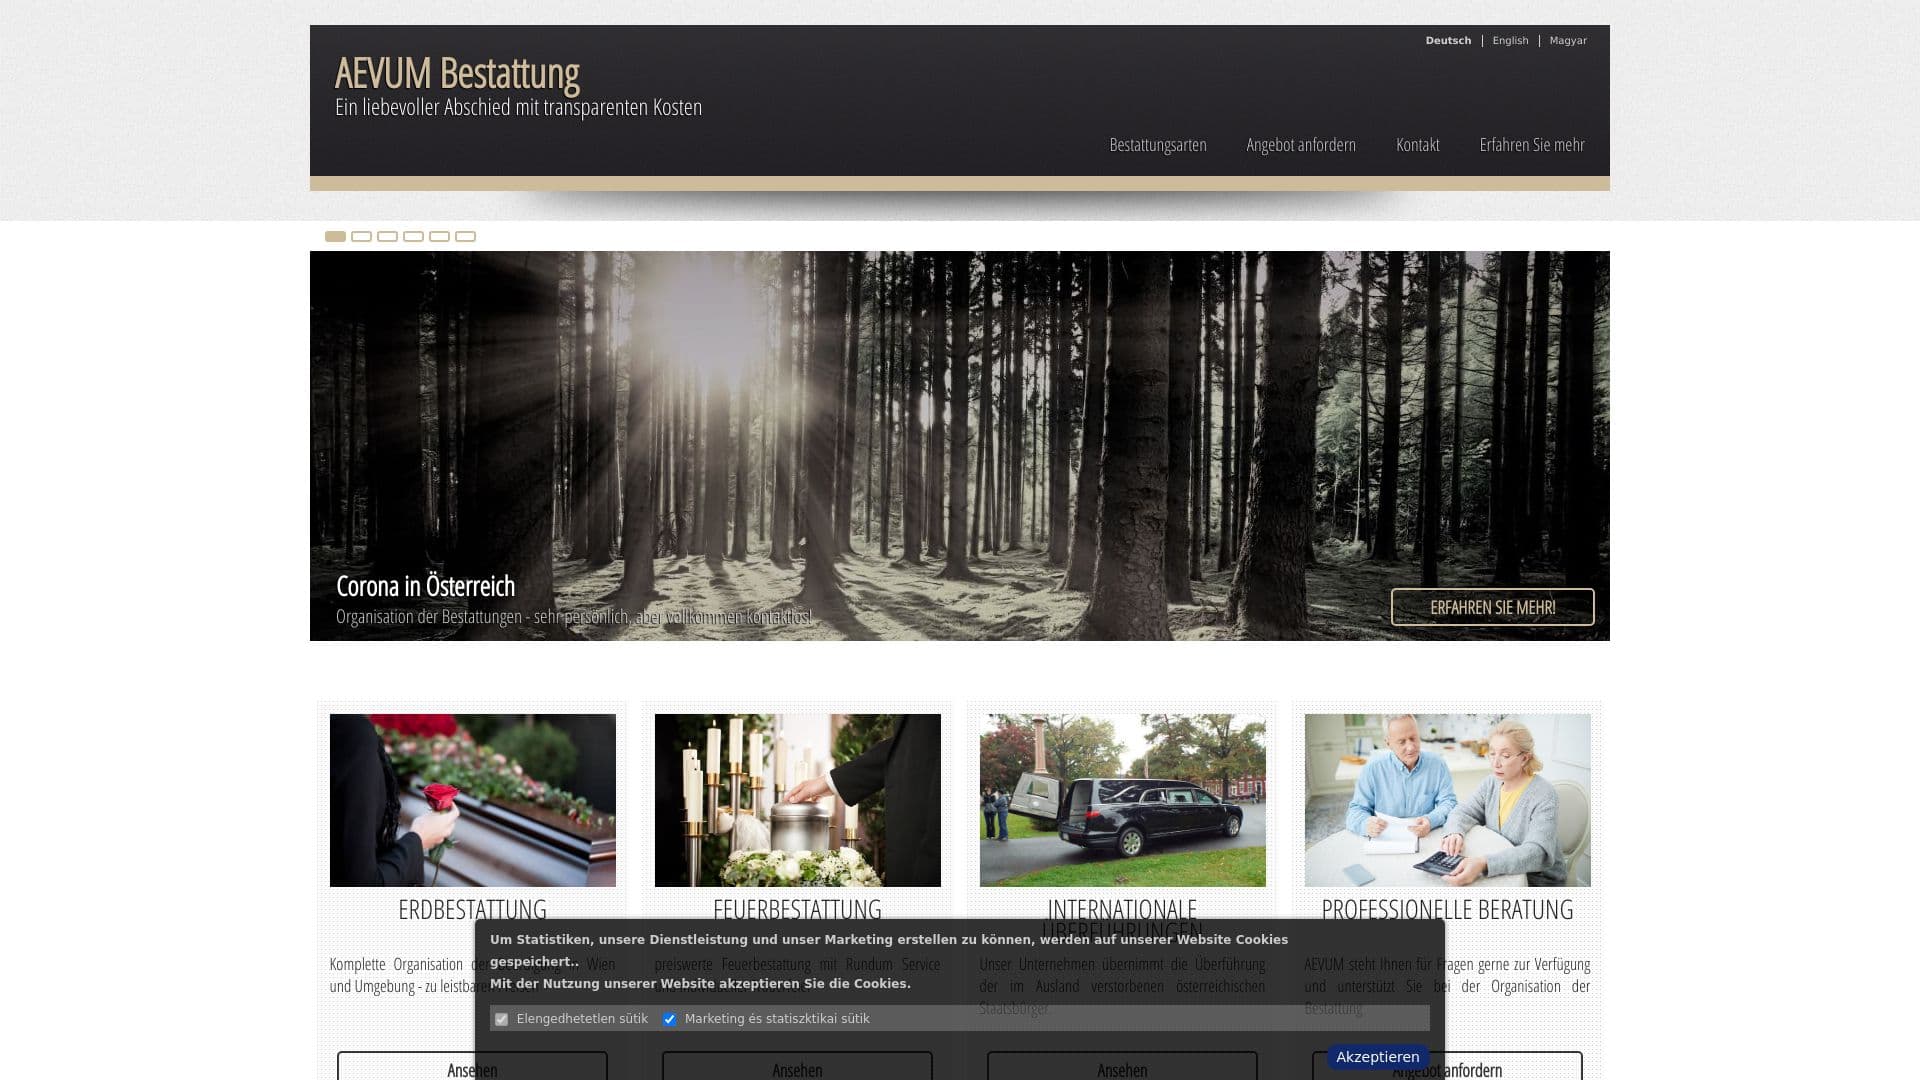Image resolution: width=1920 pixels, height=1080 pixels.
Task: Open the Angebot anfordern menu item
Action: tap(1300, 145)
